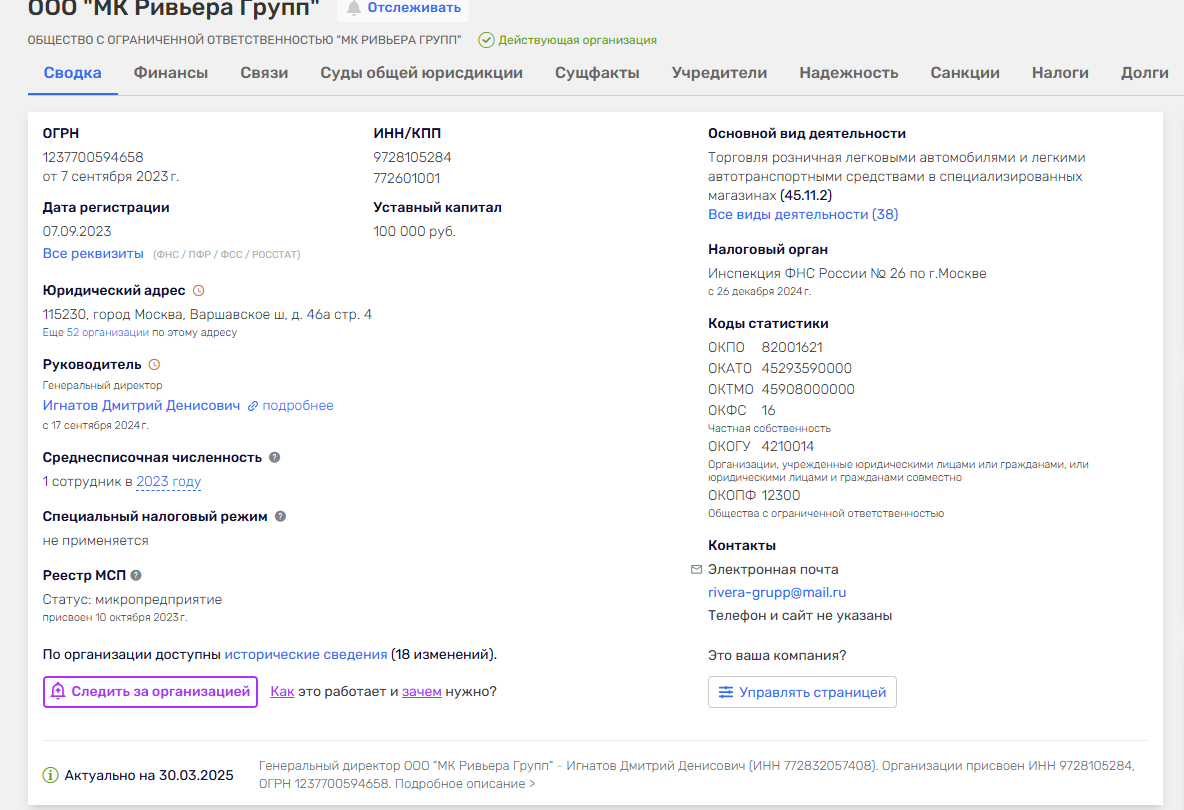Click the 2023 году link

[168, 482]
